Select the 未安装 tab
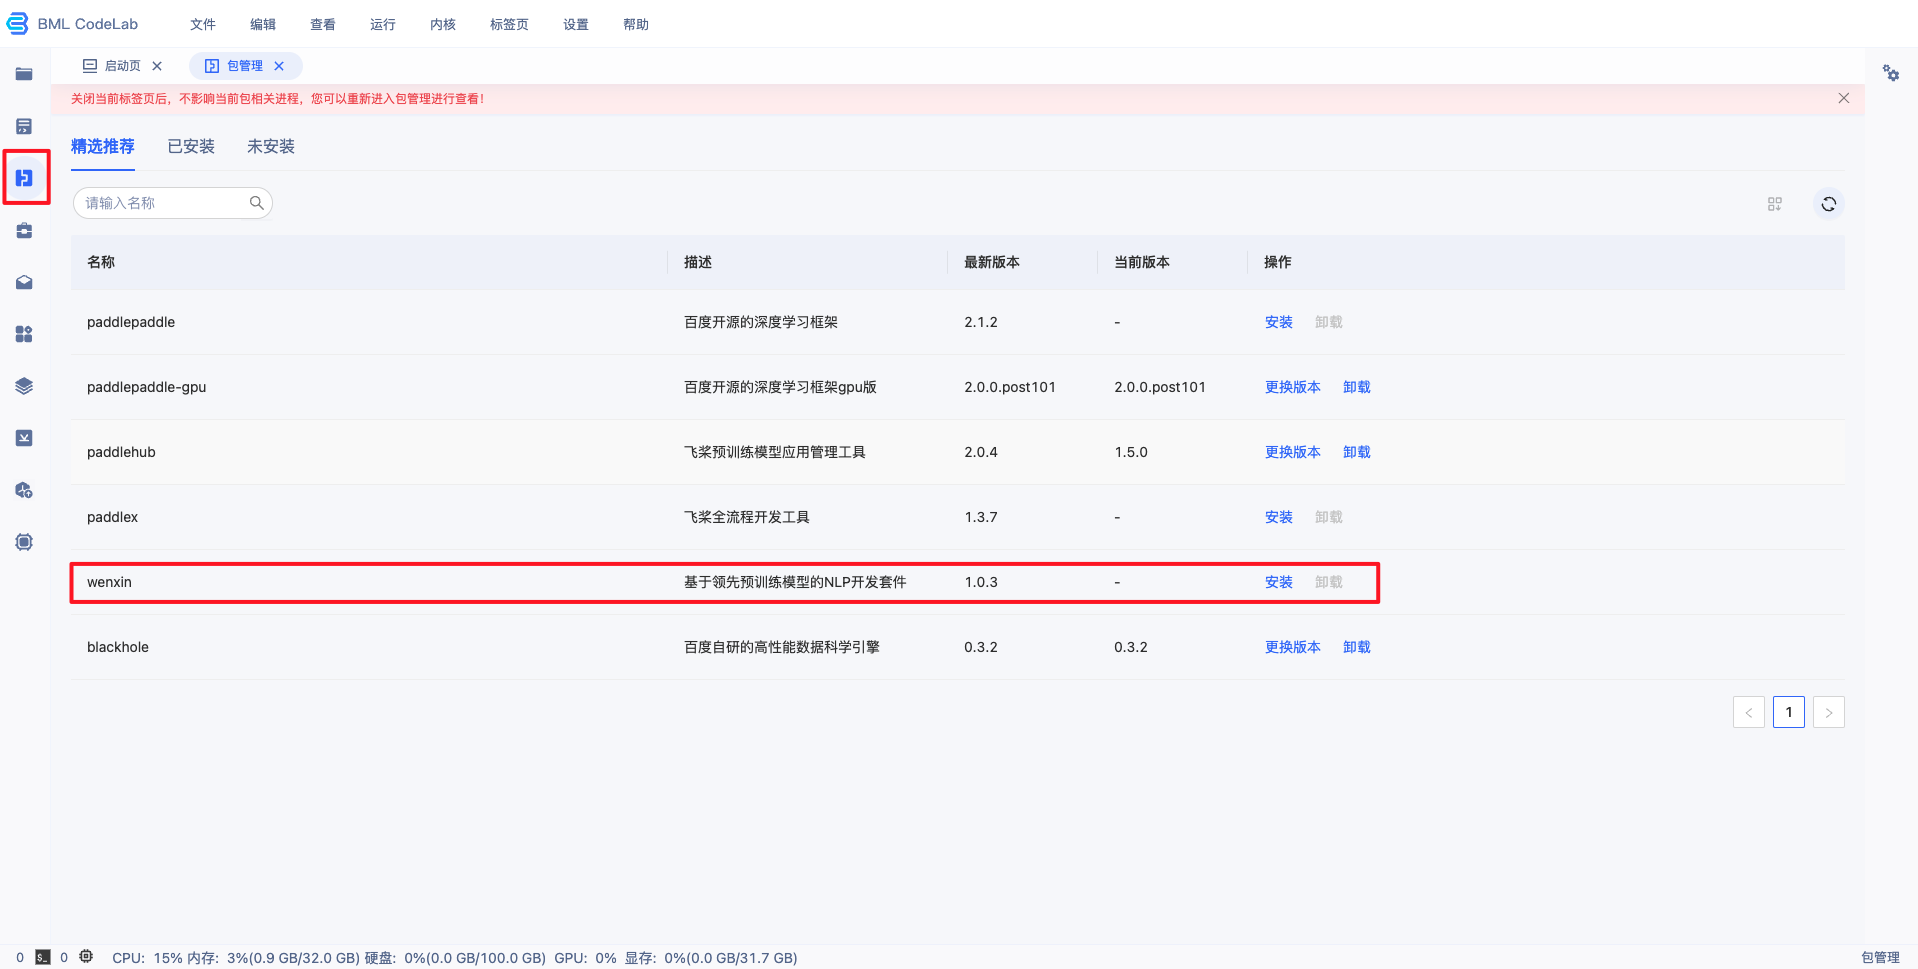The width and height of the screenshot is (1918, 969). pos(271,147)
